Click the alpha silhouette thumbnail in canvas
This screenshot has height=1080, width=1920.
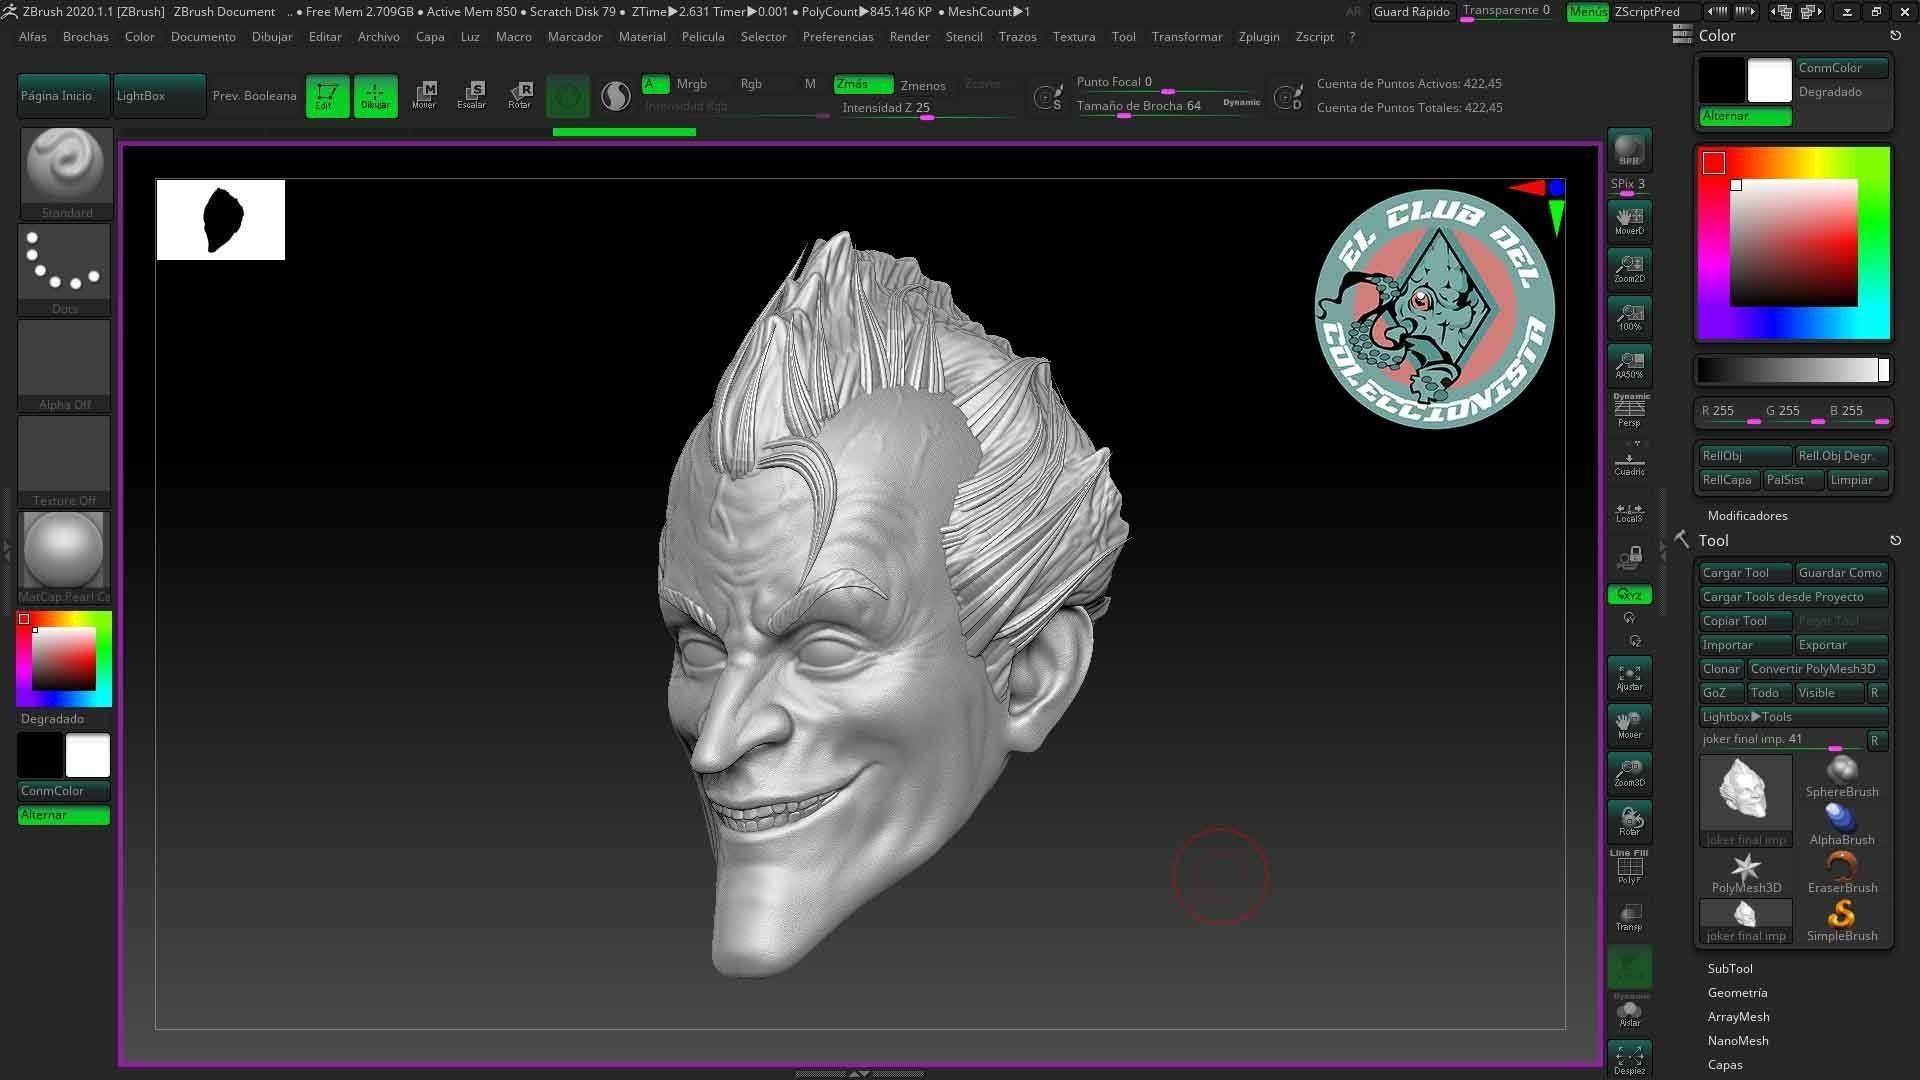(x=221, y=220)
